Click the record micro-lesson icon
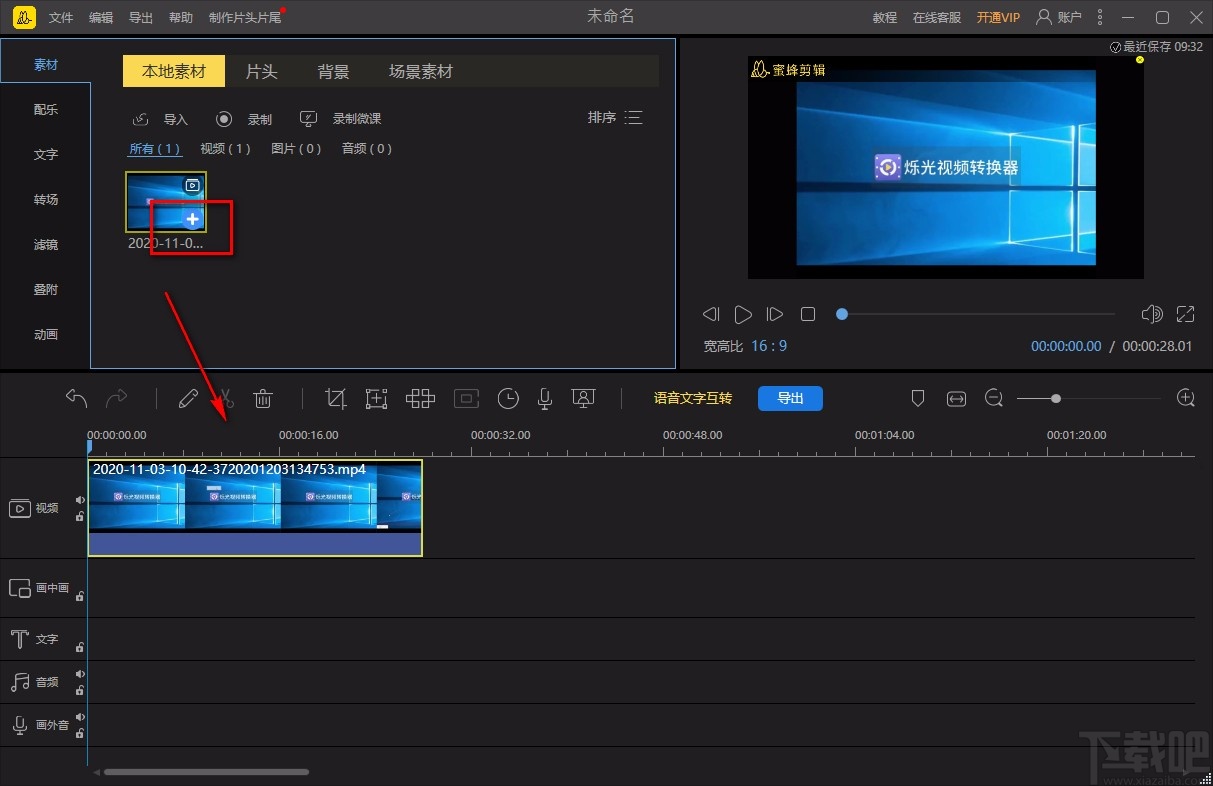Image resolution: width=1213 pixels, height=786 pixels. 309,118
